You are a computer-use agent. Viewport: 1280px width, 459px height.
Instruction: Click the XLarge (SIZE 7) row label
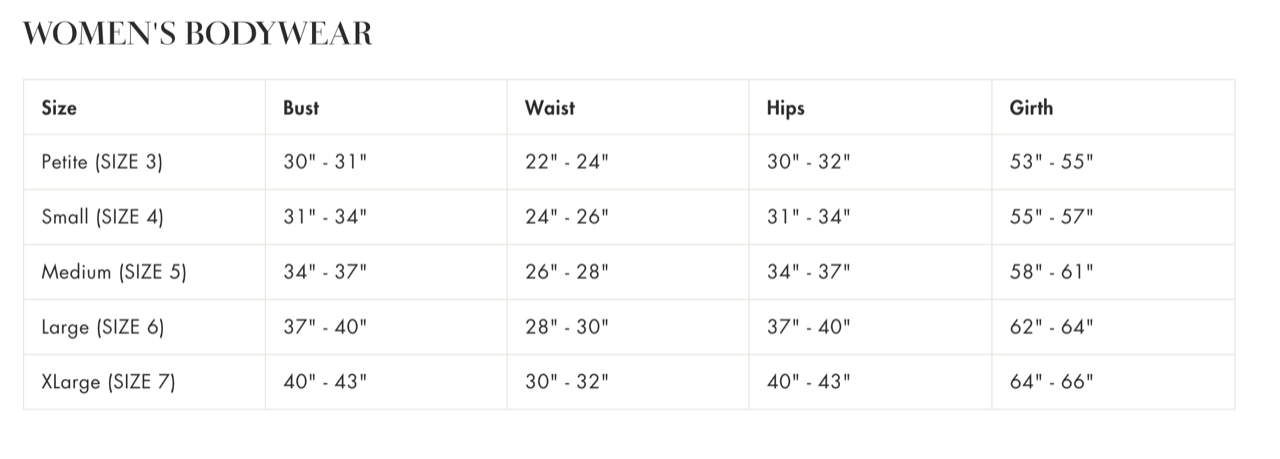point(108,381)
